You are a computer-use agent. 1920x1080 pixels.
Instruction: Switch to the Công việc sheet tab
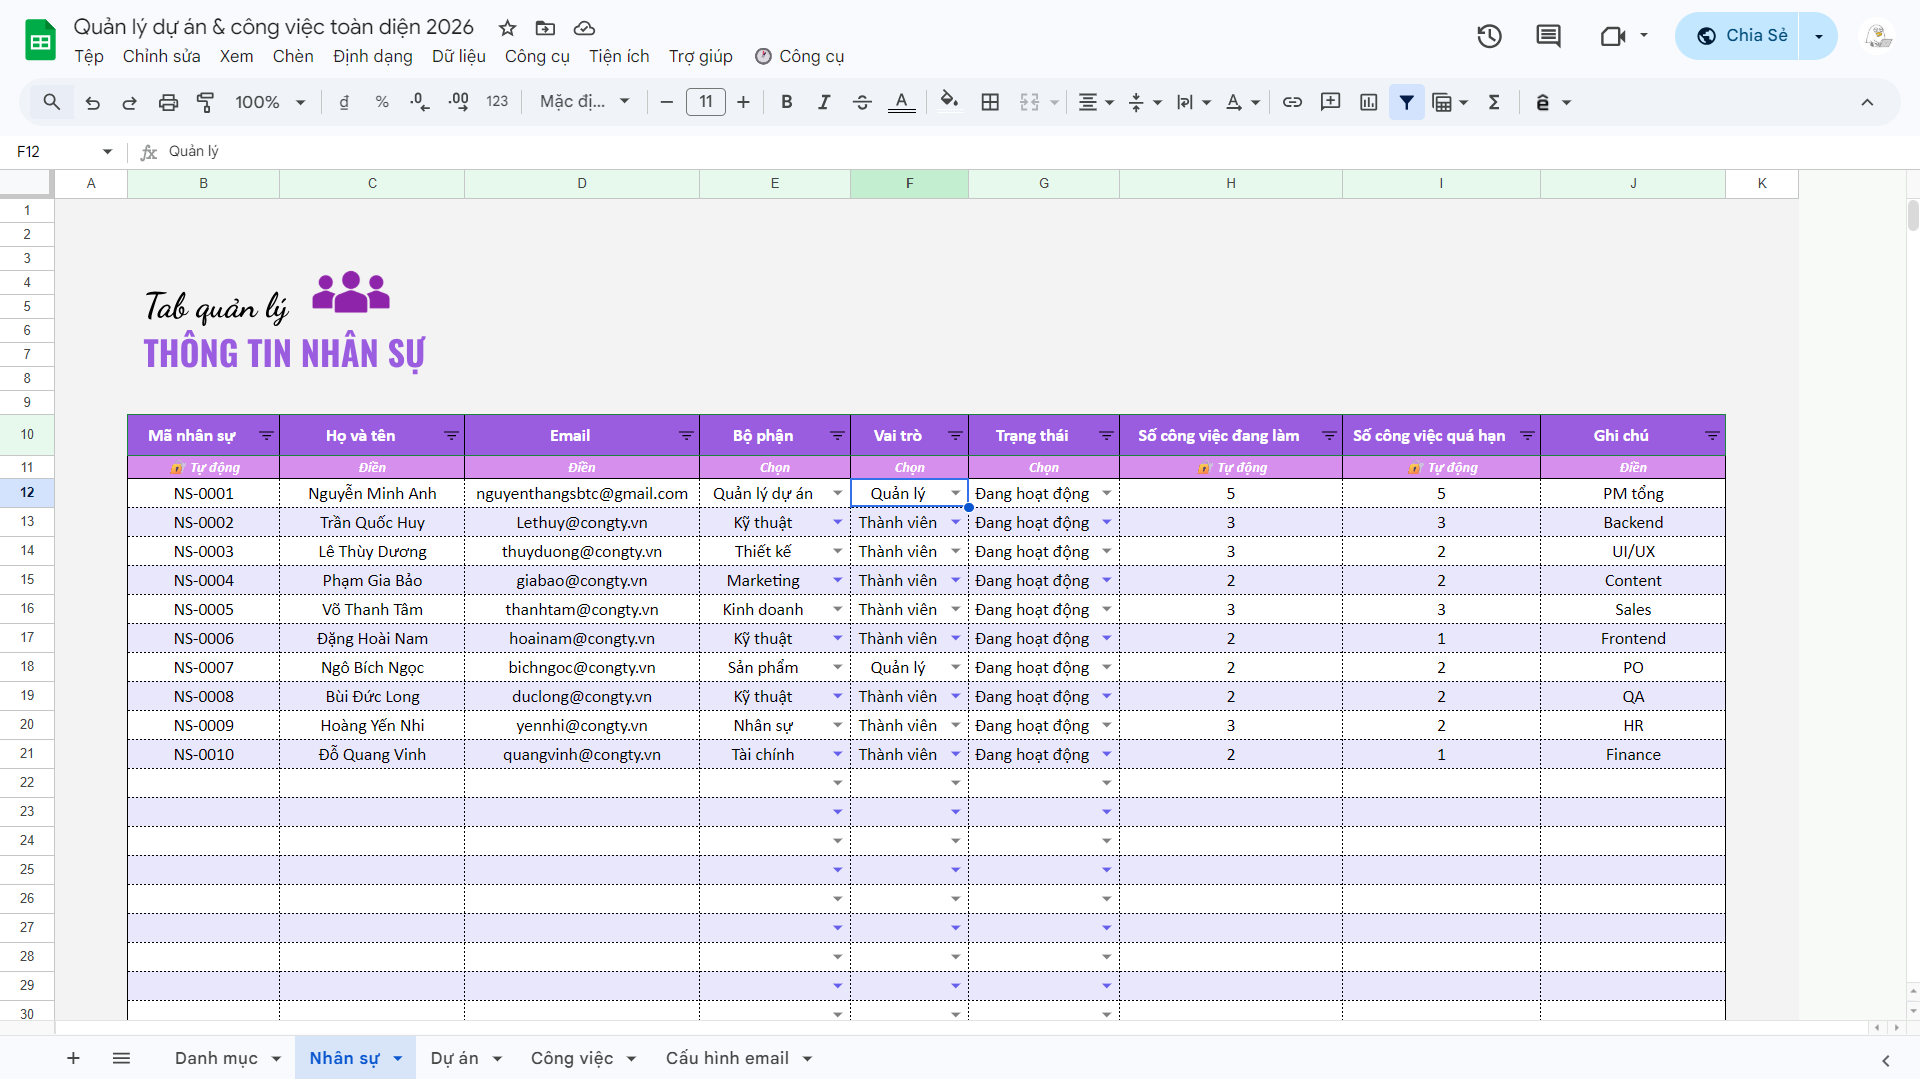pos(571,1058)
